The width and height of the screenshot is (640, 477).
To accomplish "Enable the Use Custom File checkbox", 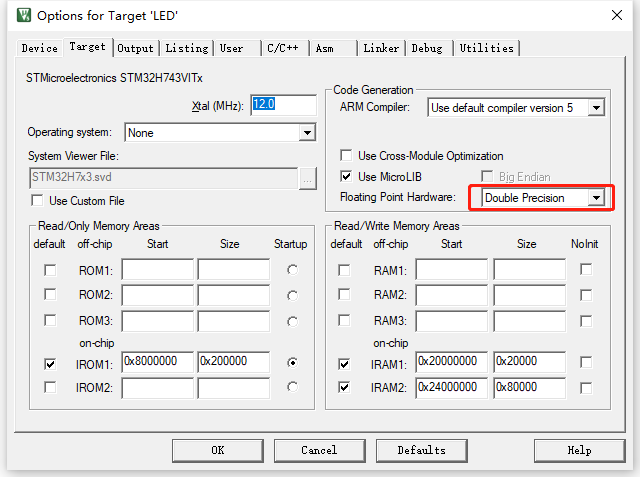I will 37,201.
